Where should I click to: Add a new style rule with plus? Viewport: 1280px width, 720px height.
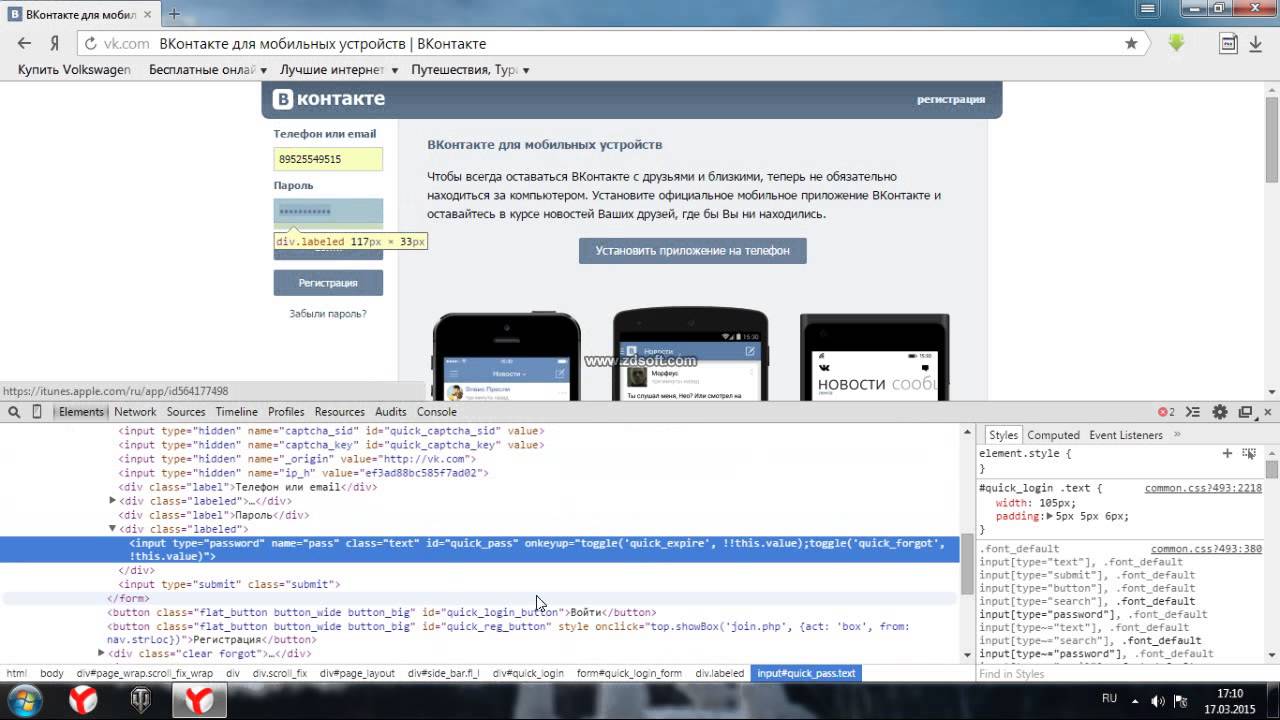(1227, 453)
